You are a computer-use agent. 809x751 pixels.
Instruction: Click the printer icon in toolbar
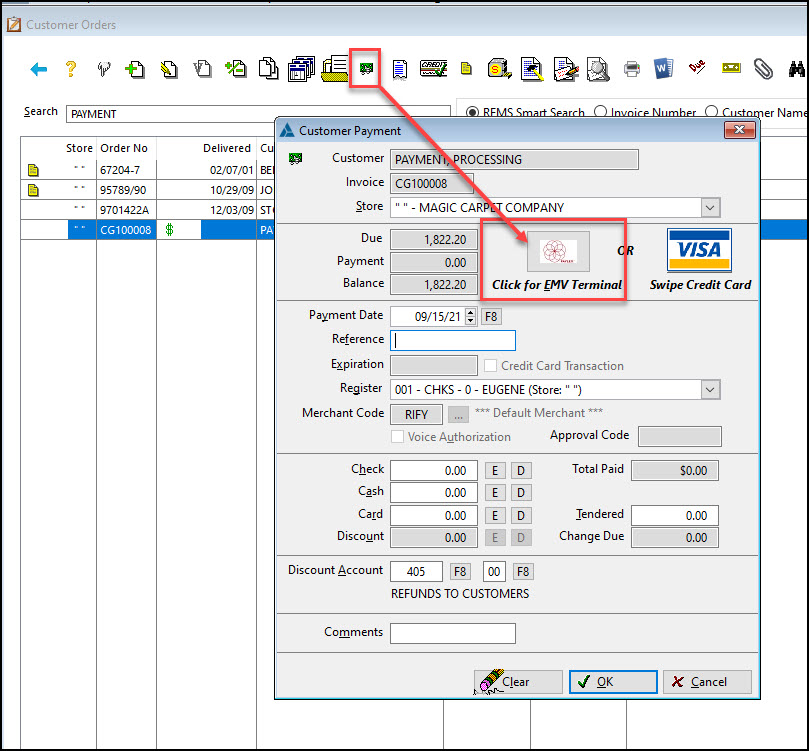632,69
